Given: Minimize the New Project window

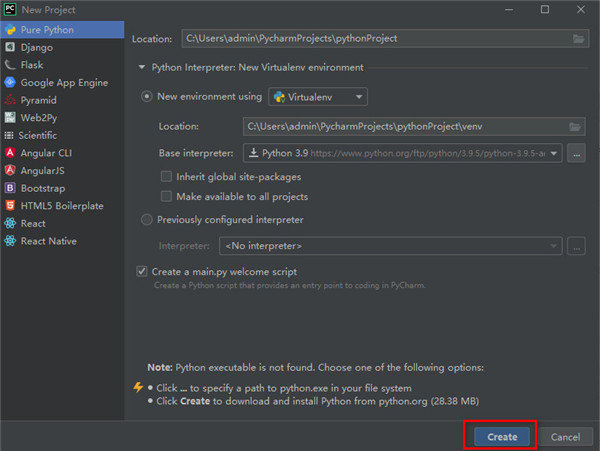Looking at the screenshot, I should pos(509,10).
